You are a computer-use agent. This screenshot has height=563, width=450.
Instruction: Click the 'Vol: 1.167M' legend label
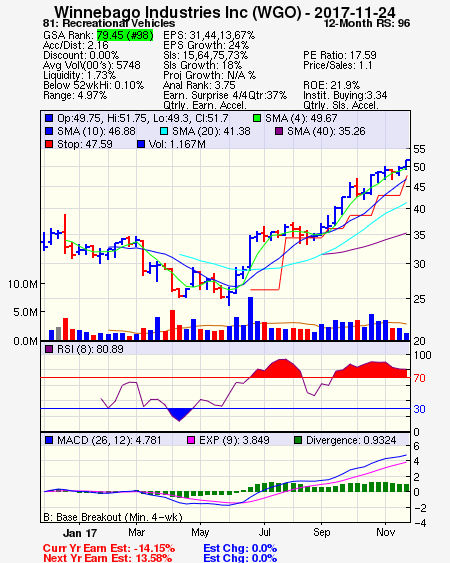pyautogui.click(x=177, y=144)
